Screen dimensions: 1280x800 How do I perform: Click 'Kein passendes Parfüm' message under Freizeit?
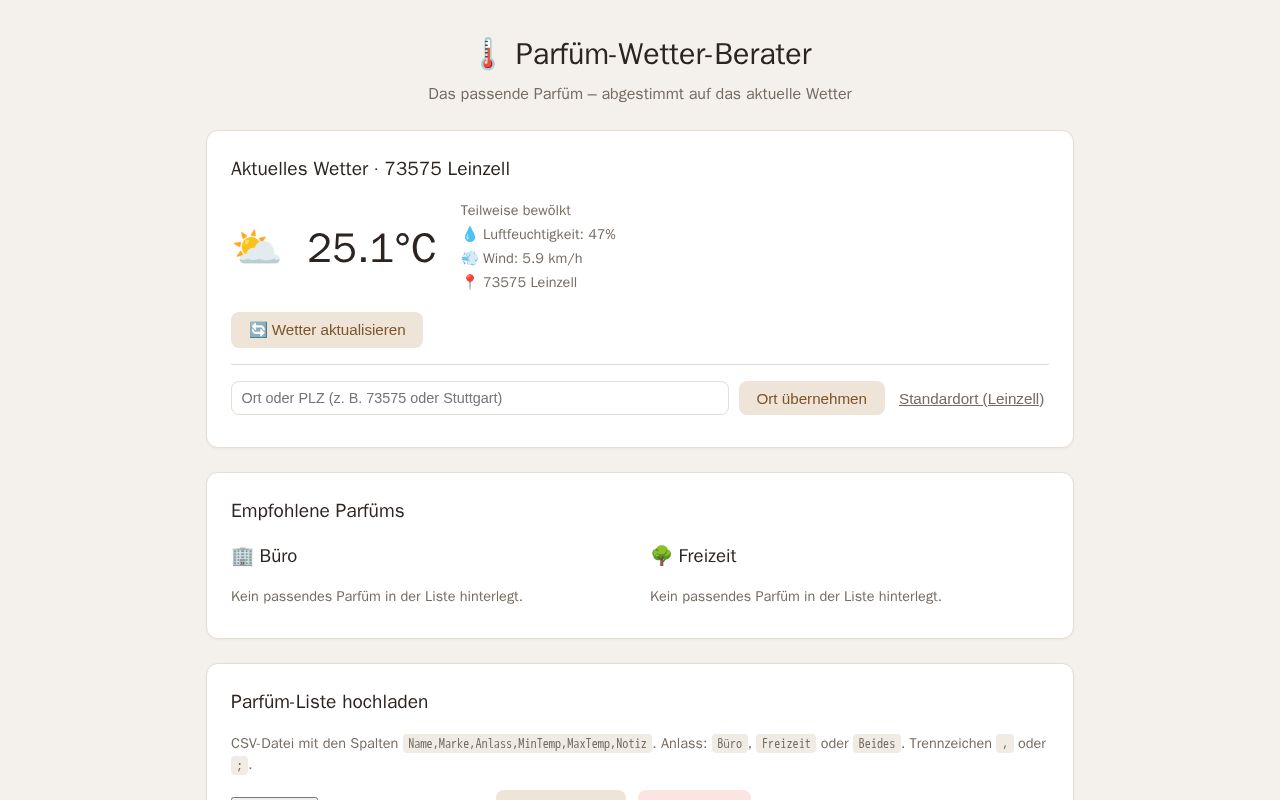[796, 596]
